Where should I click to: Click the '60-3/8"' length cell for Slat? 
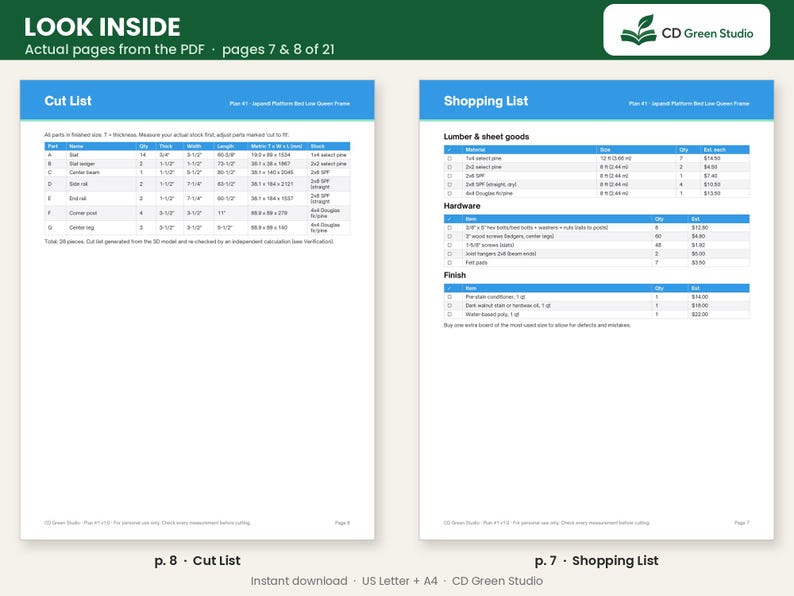[226, 155]
